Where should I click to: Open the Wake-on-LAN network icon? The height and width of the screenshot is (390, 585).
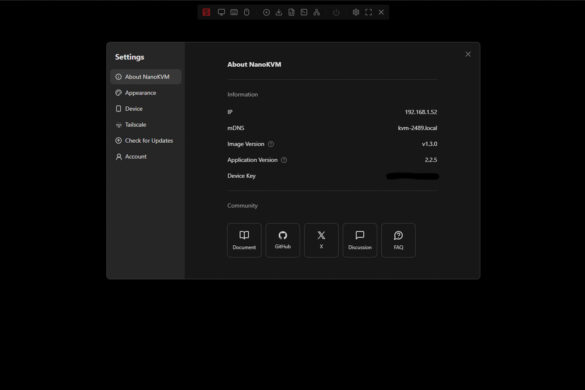(x=317, y=12)
